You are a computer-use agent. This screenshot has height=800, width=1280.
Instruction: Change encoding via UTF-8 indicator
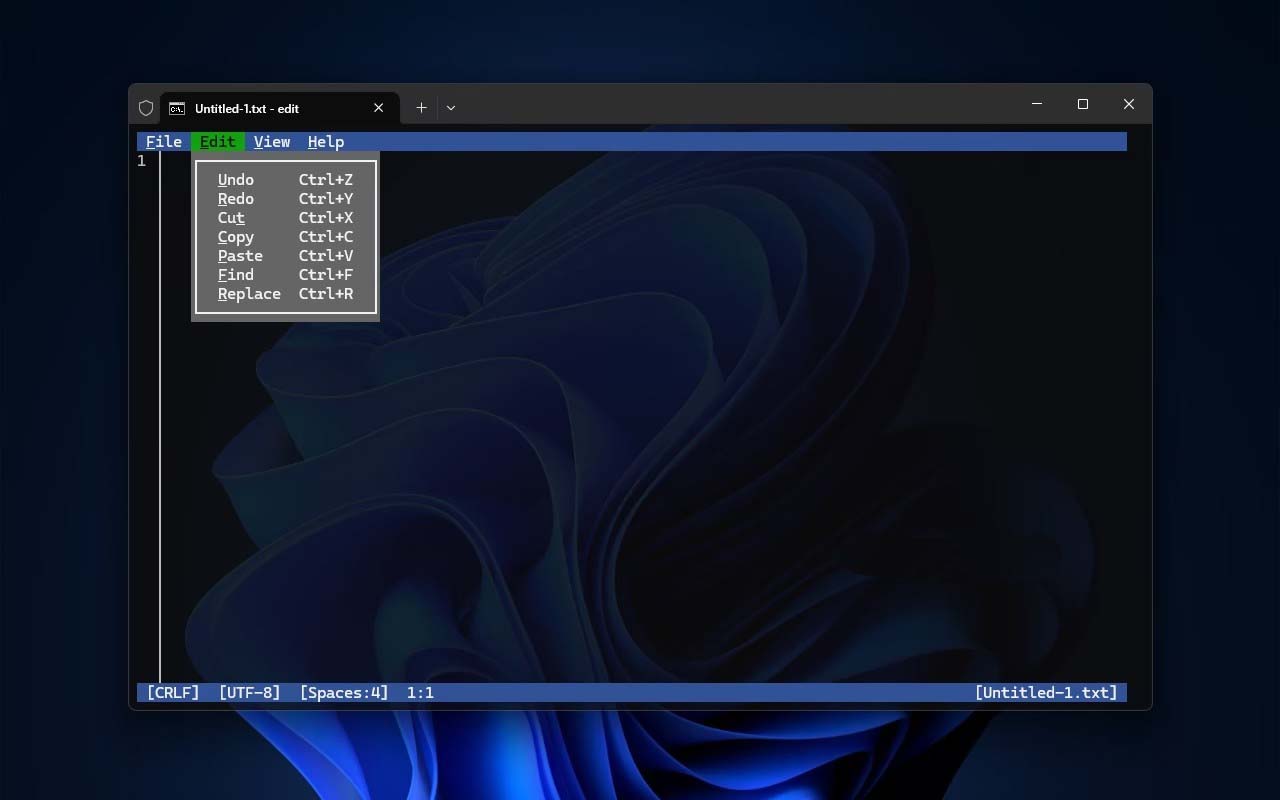(x=249, y=692)
